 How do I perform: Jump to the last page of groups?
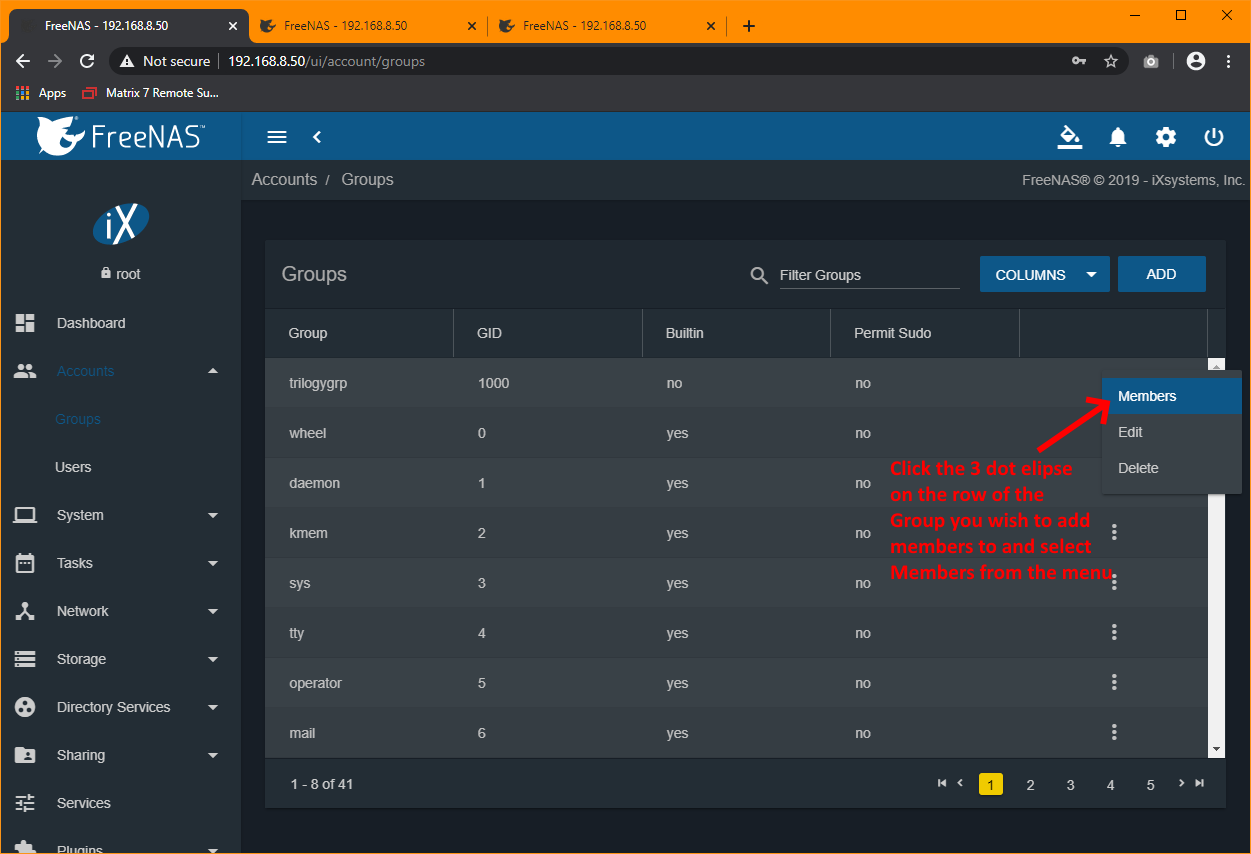coord(1200,783)
